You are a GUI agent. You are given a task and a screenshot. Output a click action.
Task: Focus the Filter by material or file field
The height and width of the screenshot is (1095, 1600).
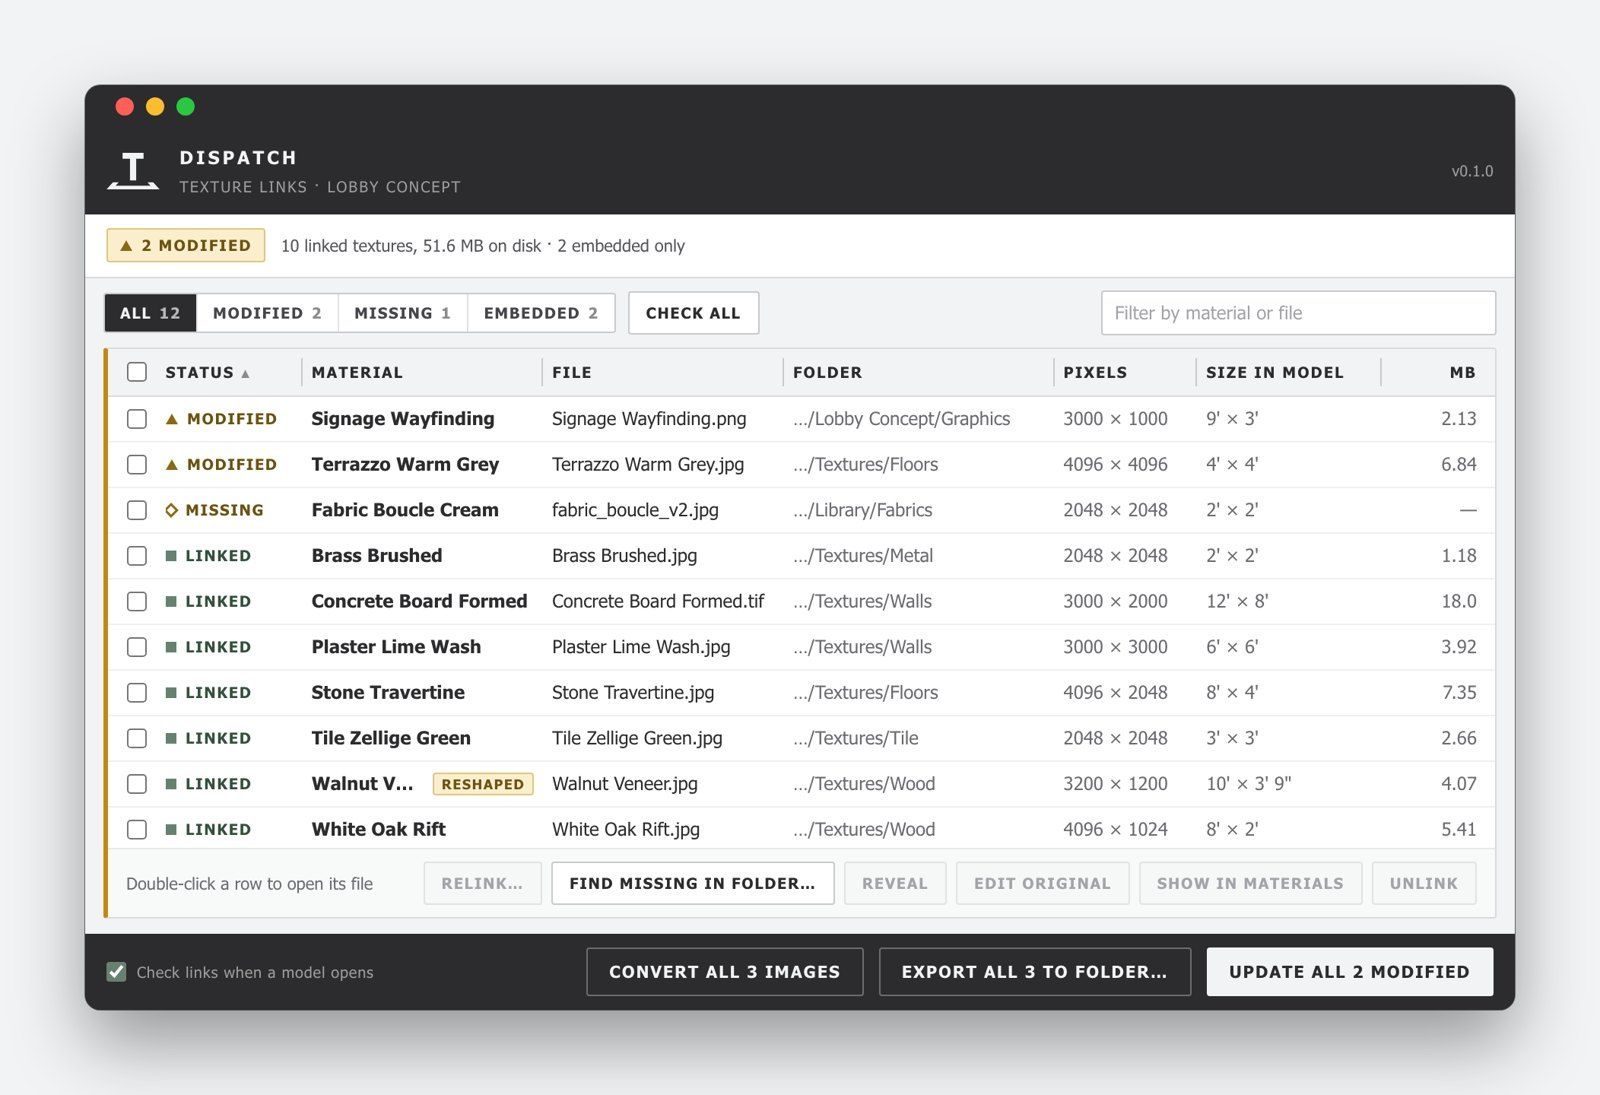pyautogui.click(x=1298, y=313)
